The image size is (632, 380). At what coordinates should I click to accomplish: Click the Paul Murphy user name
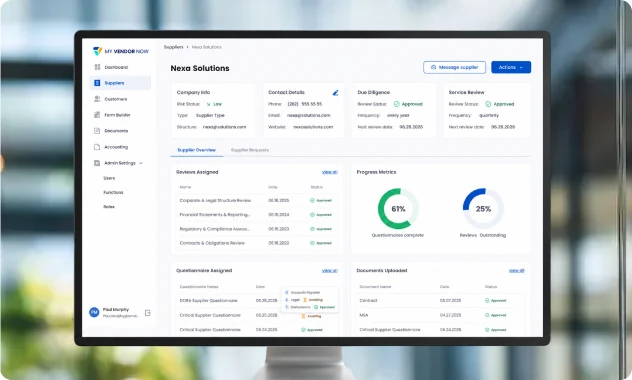[116, 309]
